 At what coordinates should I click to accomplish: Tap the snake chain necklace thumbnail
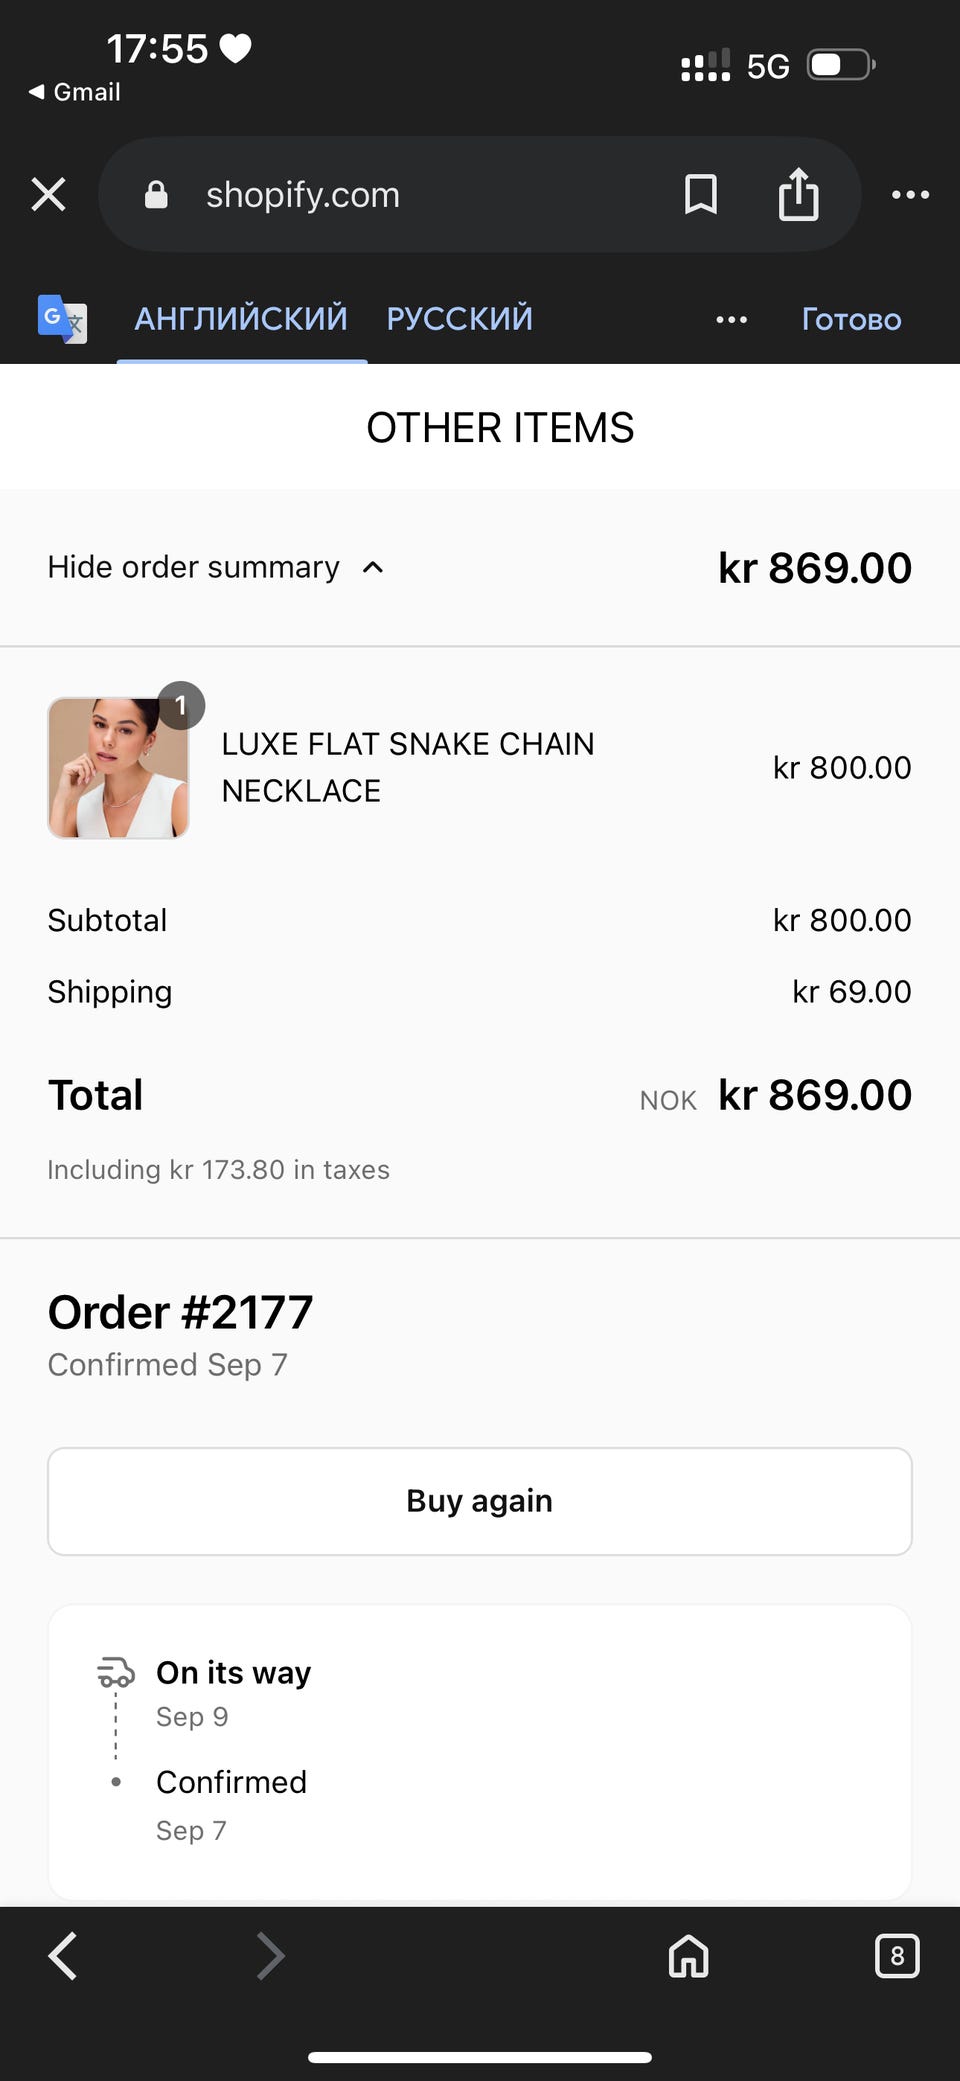coord(118,768)
